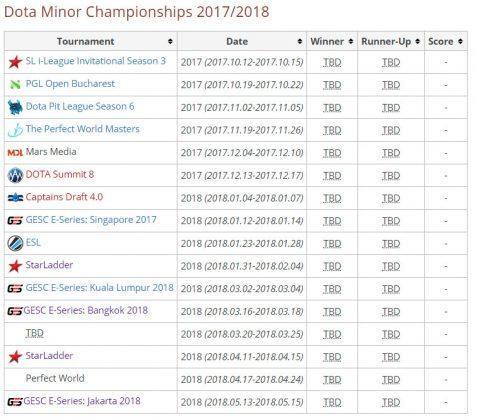The width and height of the screenshot is (477, 420).
Task: Open GESC E-Series: Jakarta 2018 link
Action: 82,401
